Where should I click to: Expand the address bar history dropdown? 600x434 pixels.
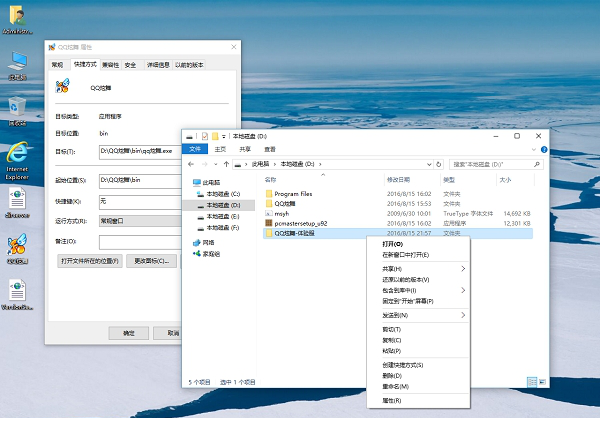coord(429,164)
